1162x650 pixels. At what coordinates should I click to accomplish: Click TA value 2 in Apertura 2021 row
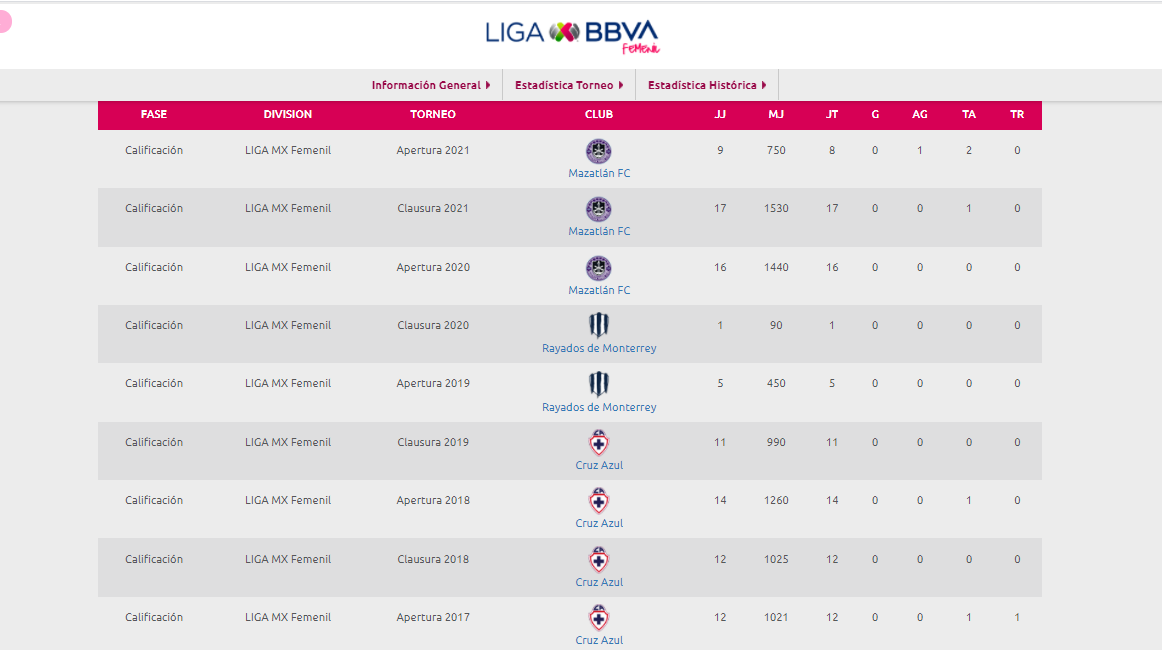coord(969,150)
